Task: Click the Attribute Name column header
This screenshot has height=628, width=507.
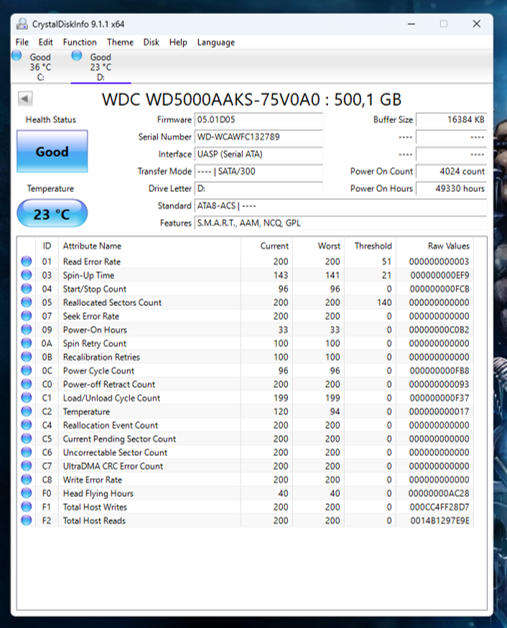Action: click(x=150, y=246)
